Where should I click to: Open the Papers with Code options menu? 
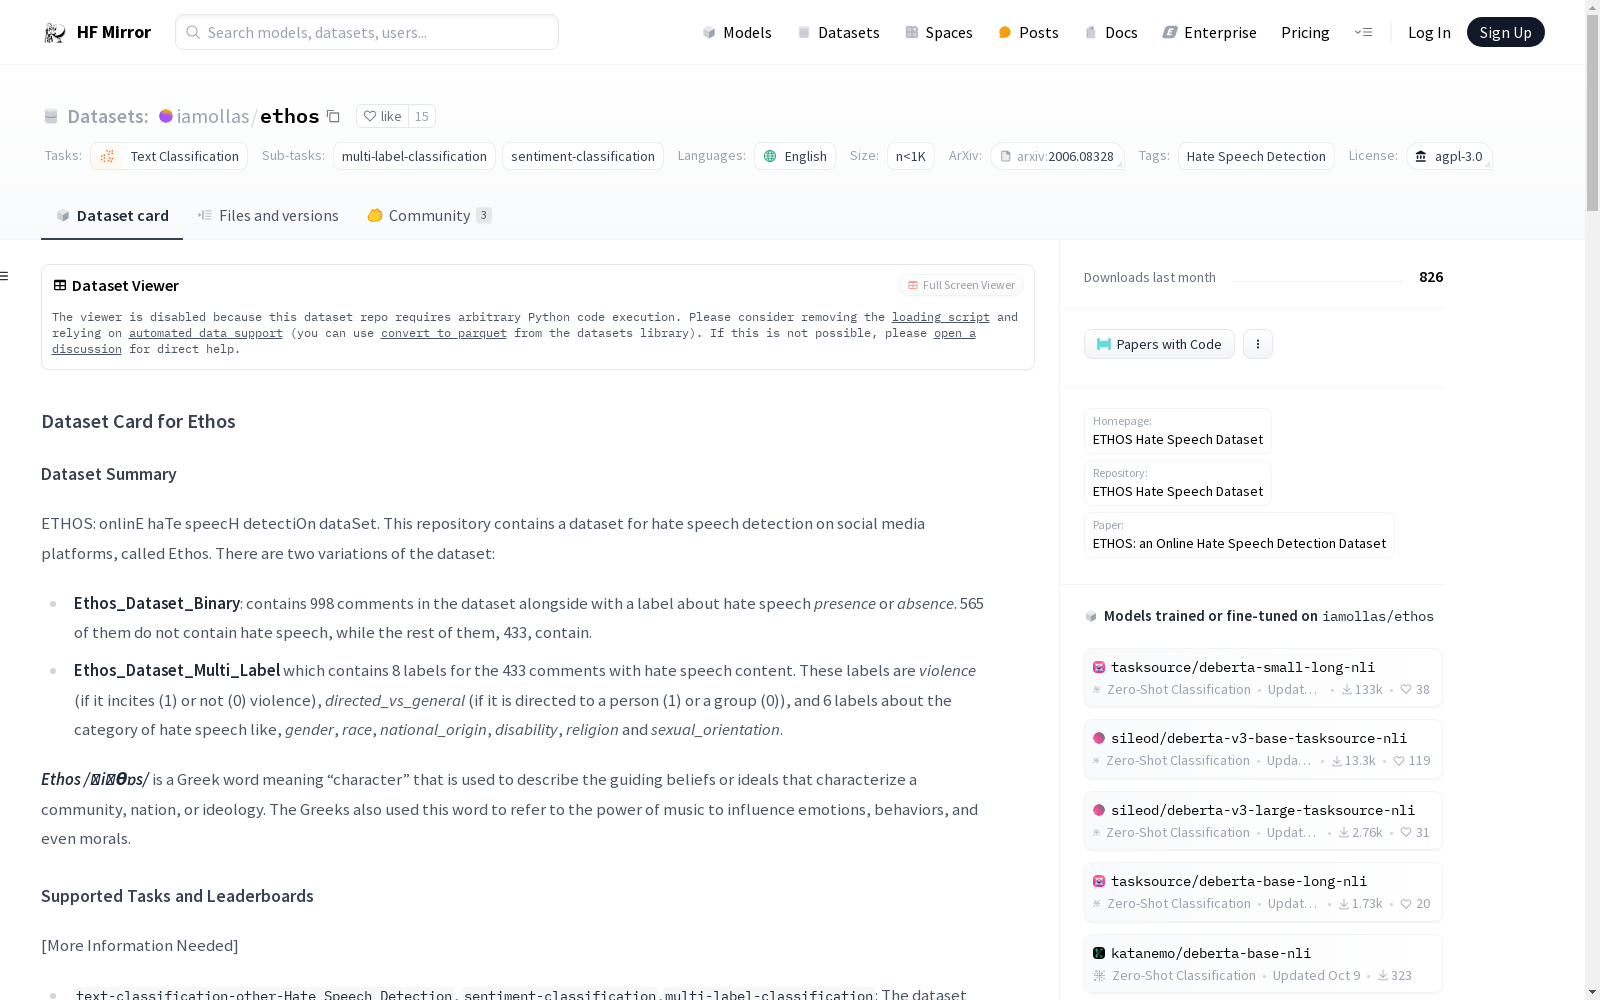tap(1258, 344)
